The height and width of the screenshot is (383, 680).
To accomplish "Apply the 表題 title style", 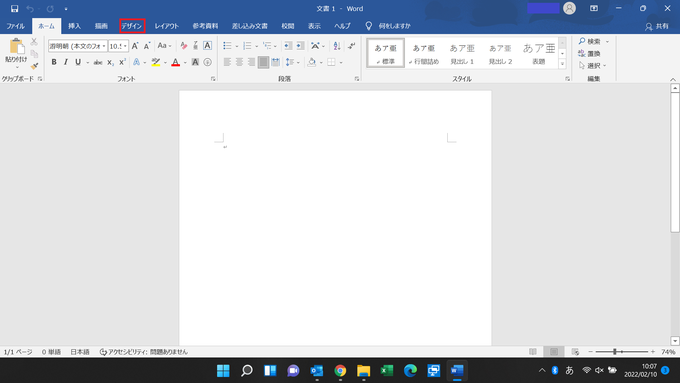I will click(x=539, y=53).
